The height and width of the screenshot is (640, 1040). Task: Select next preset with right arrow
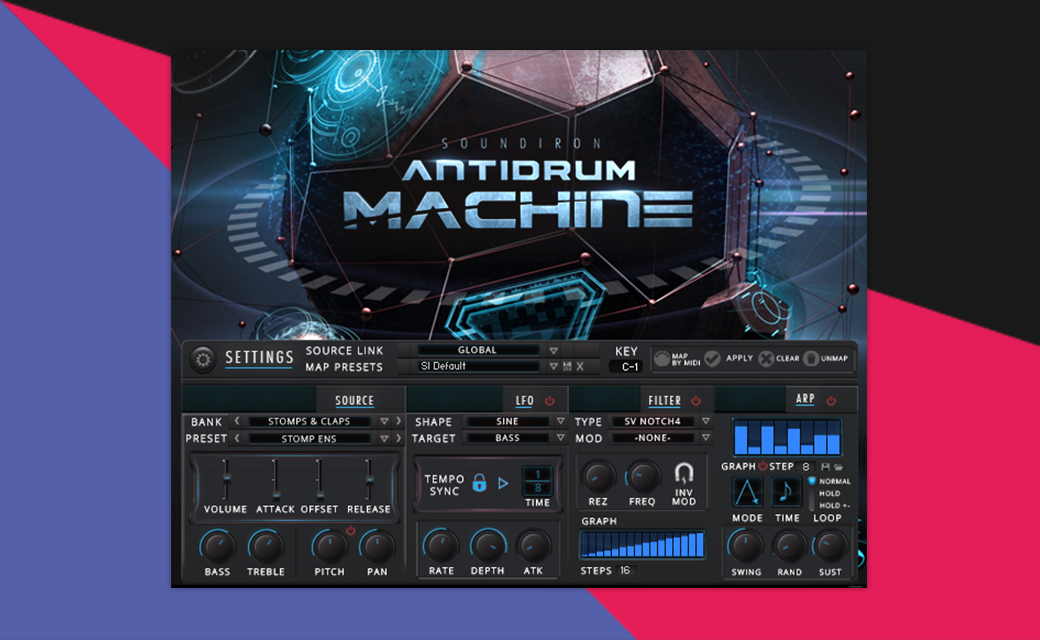[398, 438]
